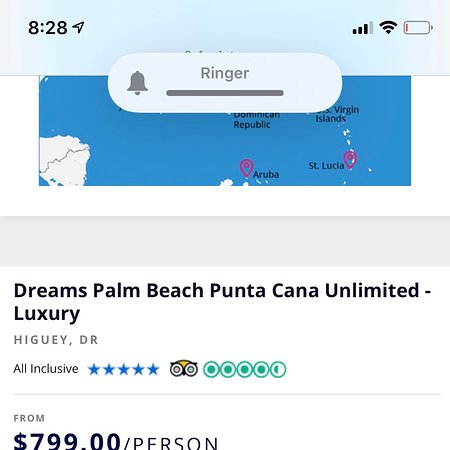This screenshot has height=450, width=450.
Task: Tap the cellular signal bars
Action: (x=363, y=28)
